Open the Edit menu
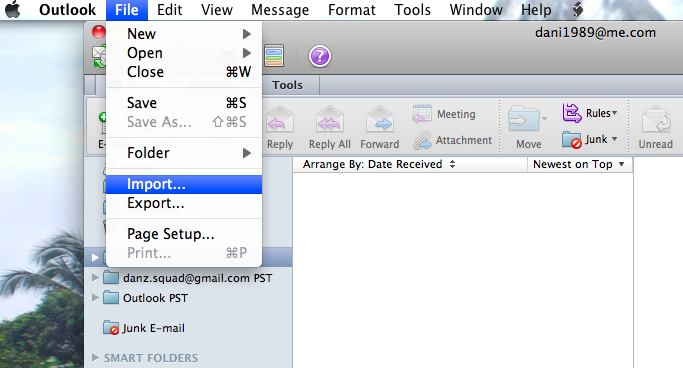 pos(169,10)
